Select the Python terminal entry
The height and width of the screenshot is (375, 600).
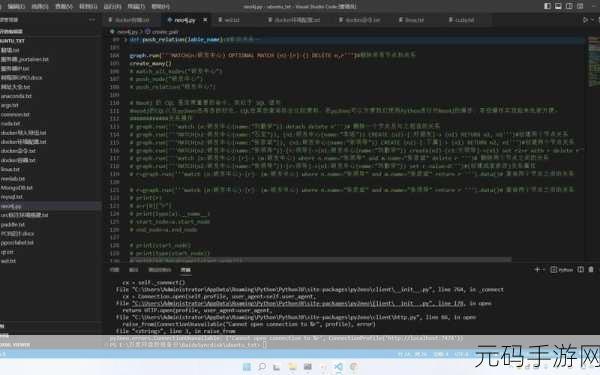(562, 270)
